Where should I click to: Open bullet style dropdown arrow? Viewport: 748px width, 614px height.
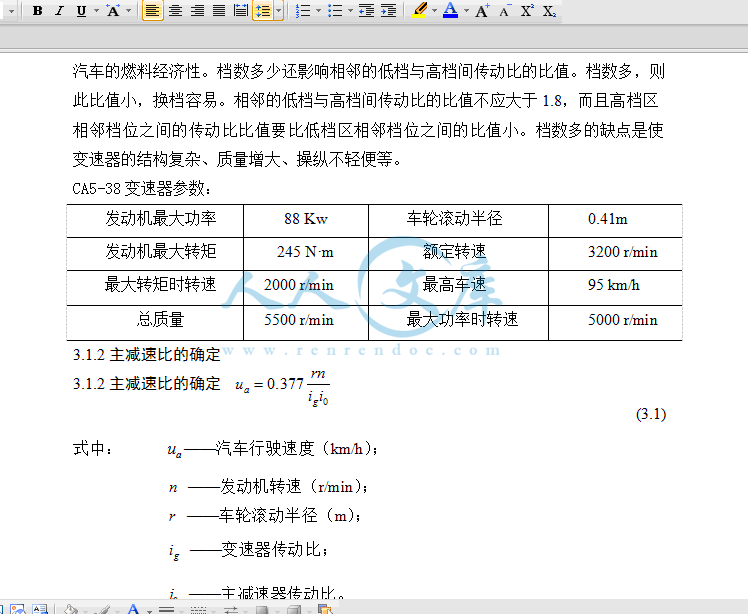(351, 10)
